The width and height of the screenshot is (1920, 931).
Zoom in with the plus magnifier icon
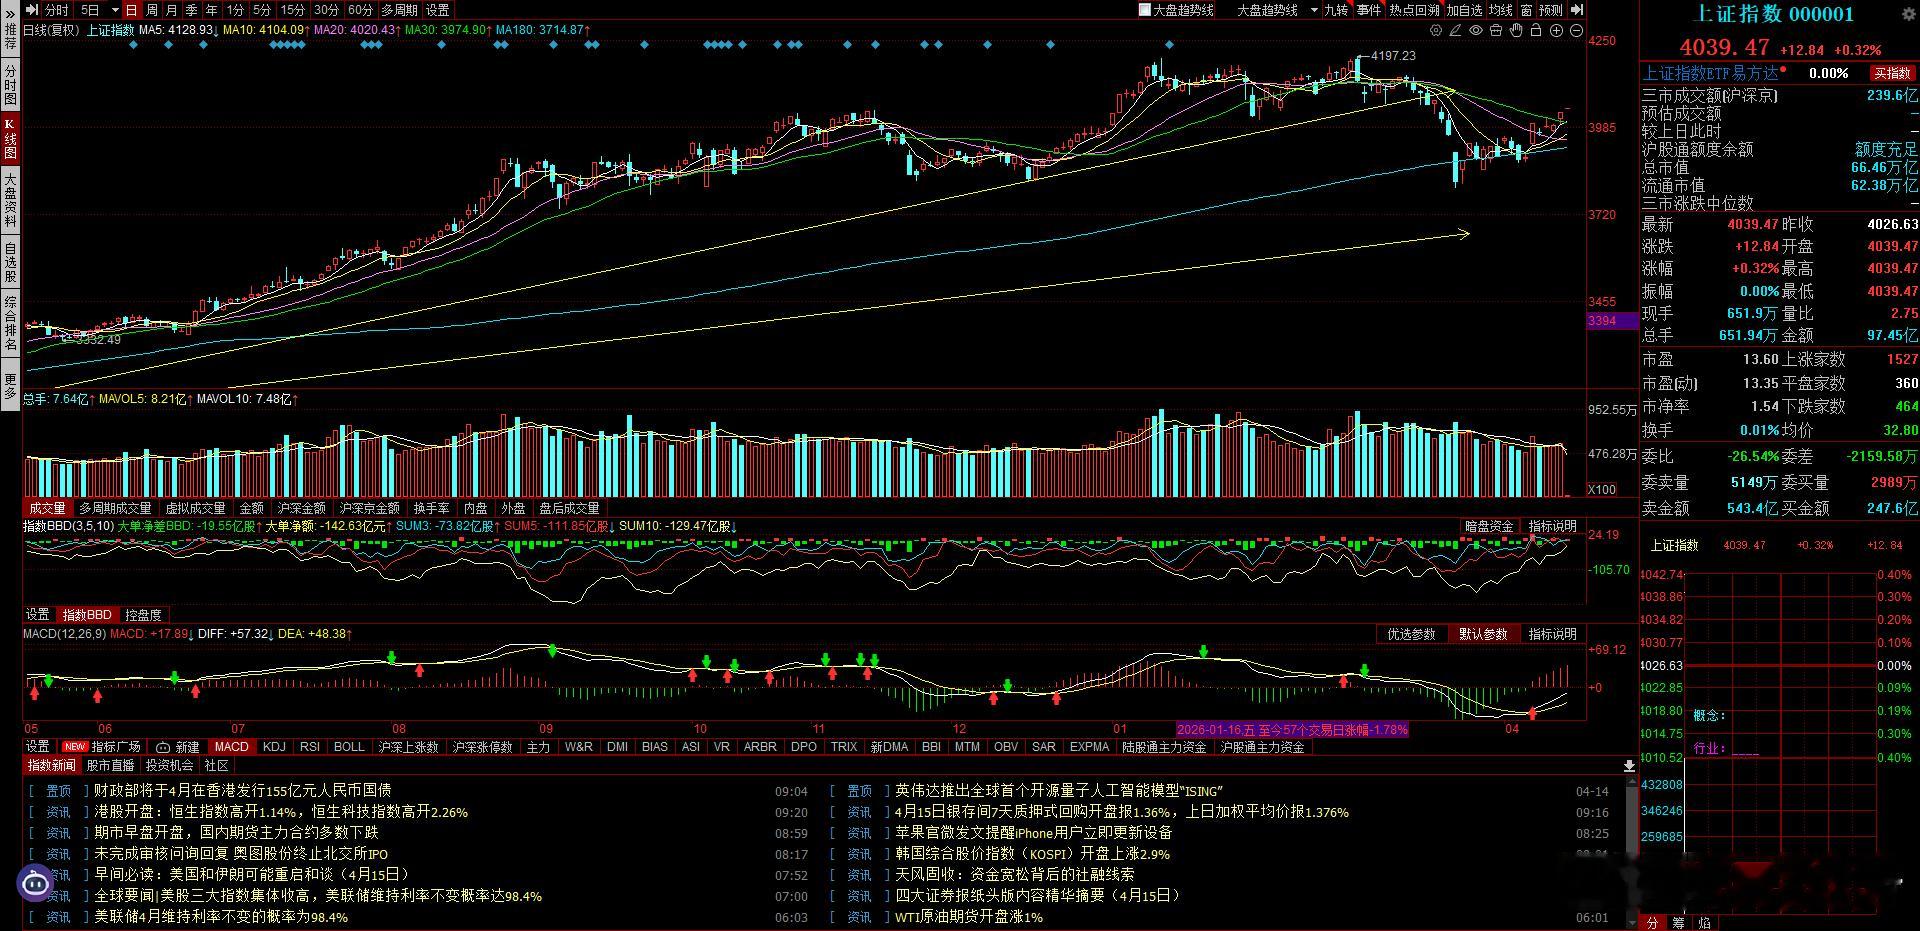click(x=1556, y=31)
